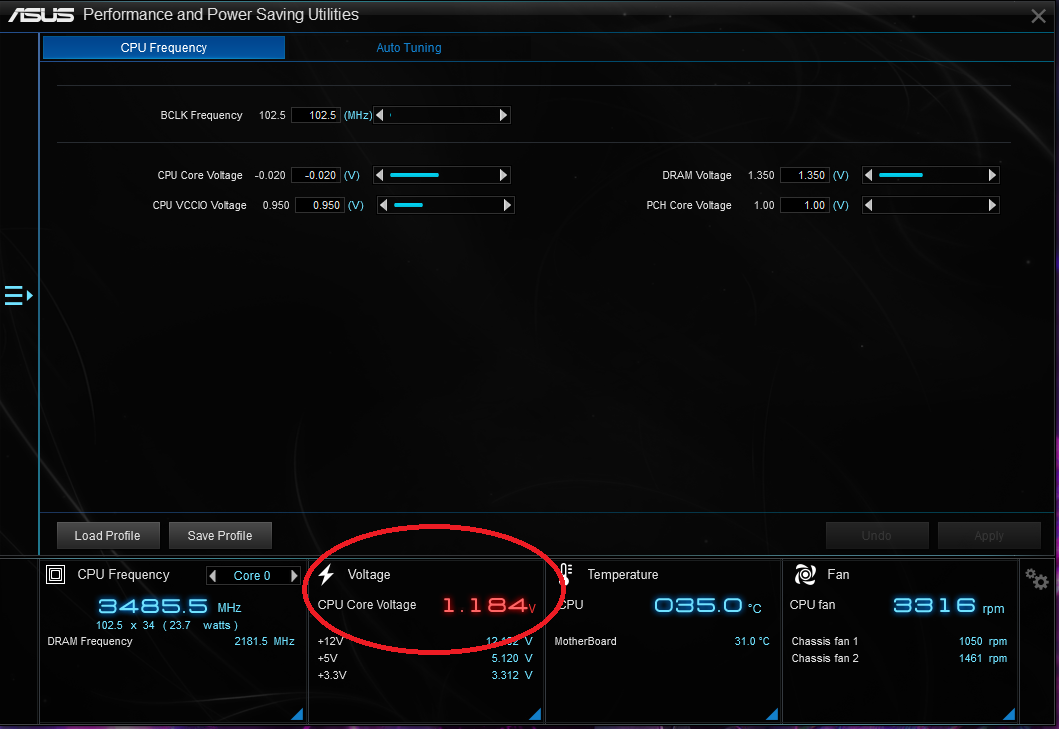
Task: Expand the CPU Frequency panel corner arrow
Action: (x=297, y=713)
